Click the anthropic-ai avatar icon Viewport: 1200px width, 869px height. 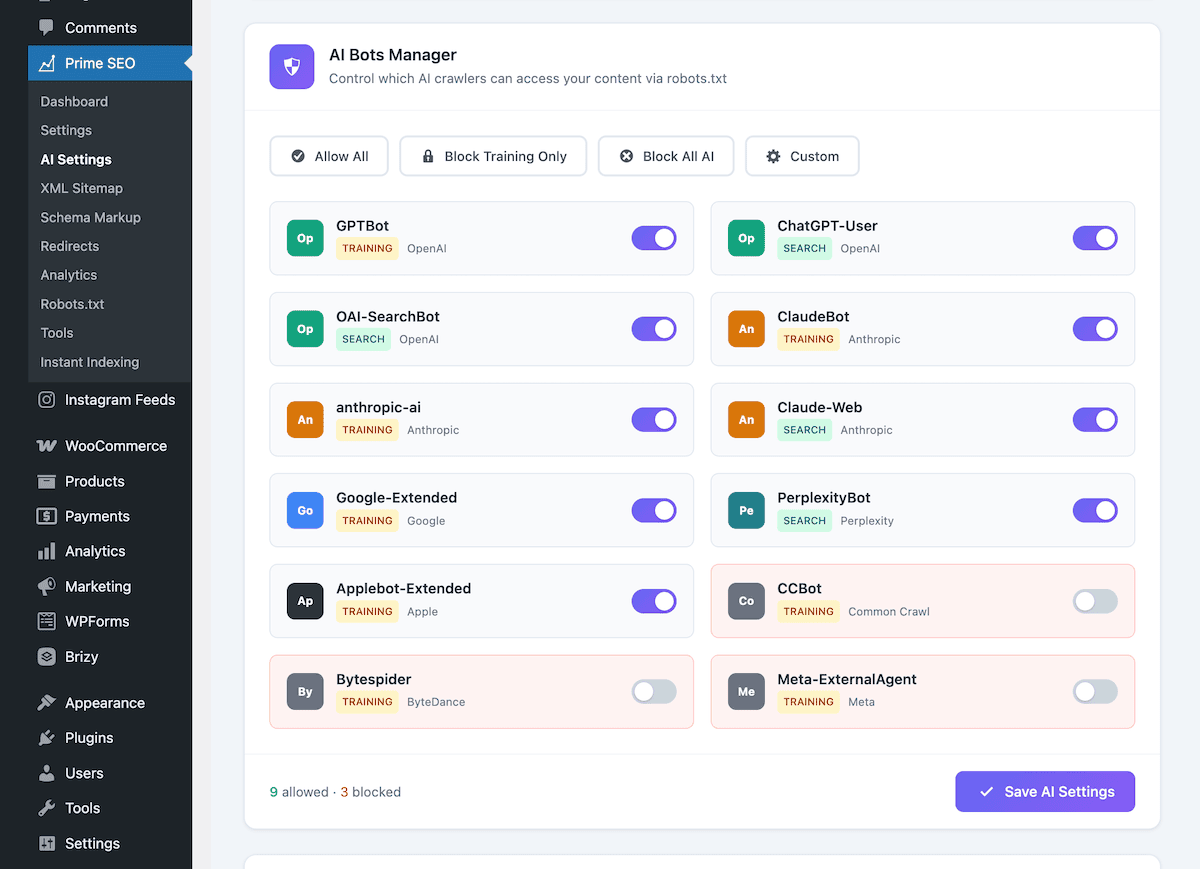click(305, 419)
